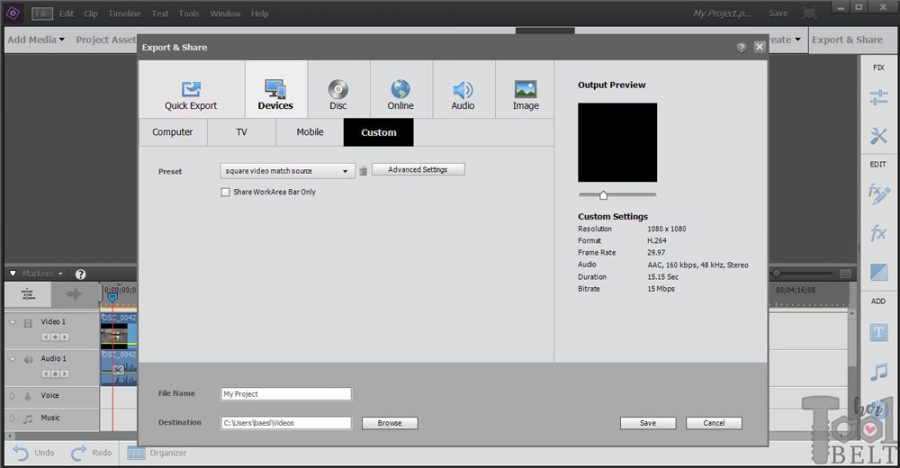
Task: Open the File menu
Action: (42, 13)
